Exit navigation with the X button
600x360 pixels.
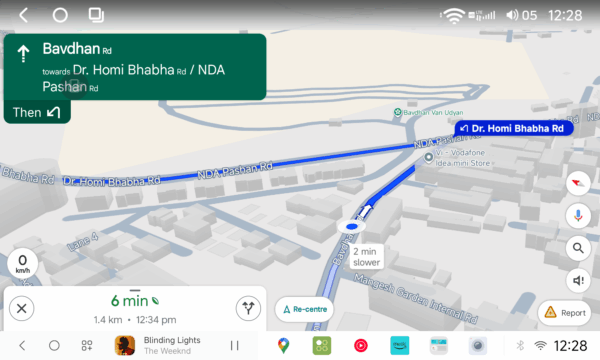pos(21,308)
